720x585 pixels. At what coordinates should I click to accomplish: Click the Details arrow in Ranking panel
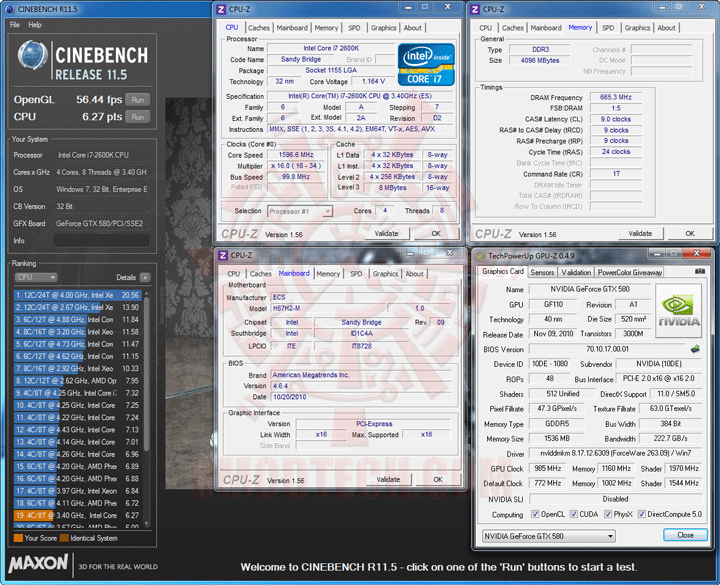click(145, 277)
